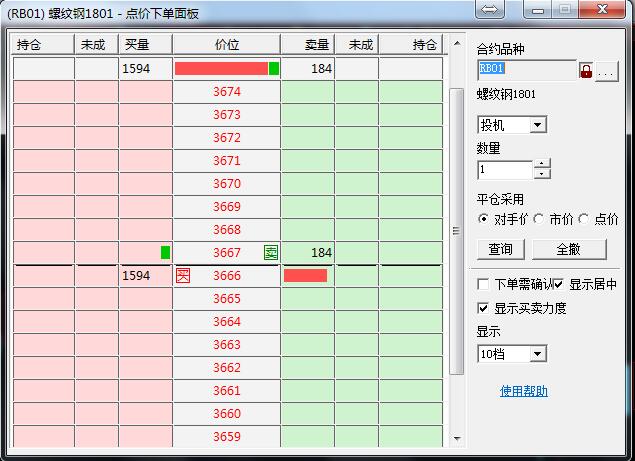Viewport: 635px width, 461px height.
Task: Click the left 持仓 column header
Action: 43,45
